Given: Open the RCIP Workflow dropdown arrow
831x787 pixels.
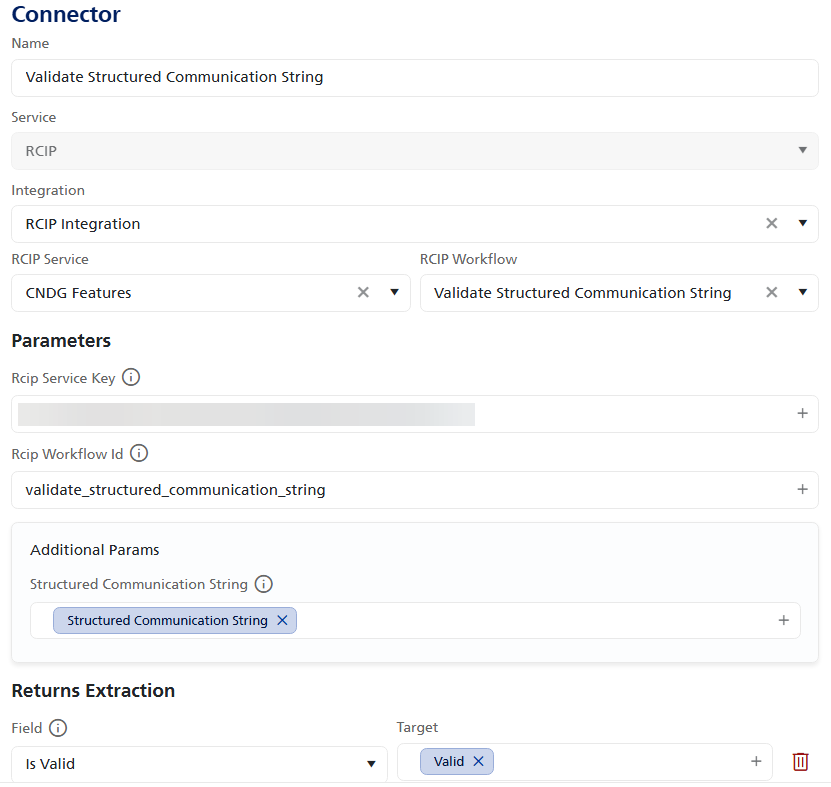Looking at the screenshot, I should (x=802, y=293).
